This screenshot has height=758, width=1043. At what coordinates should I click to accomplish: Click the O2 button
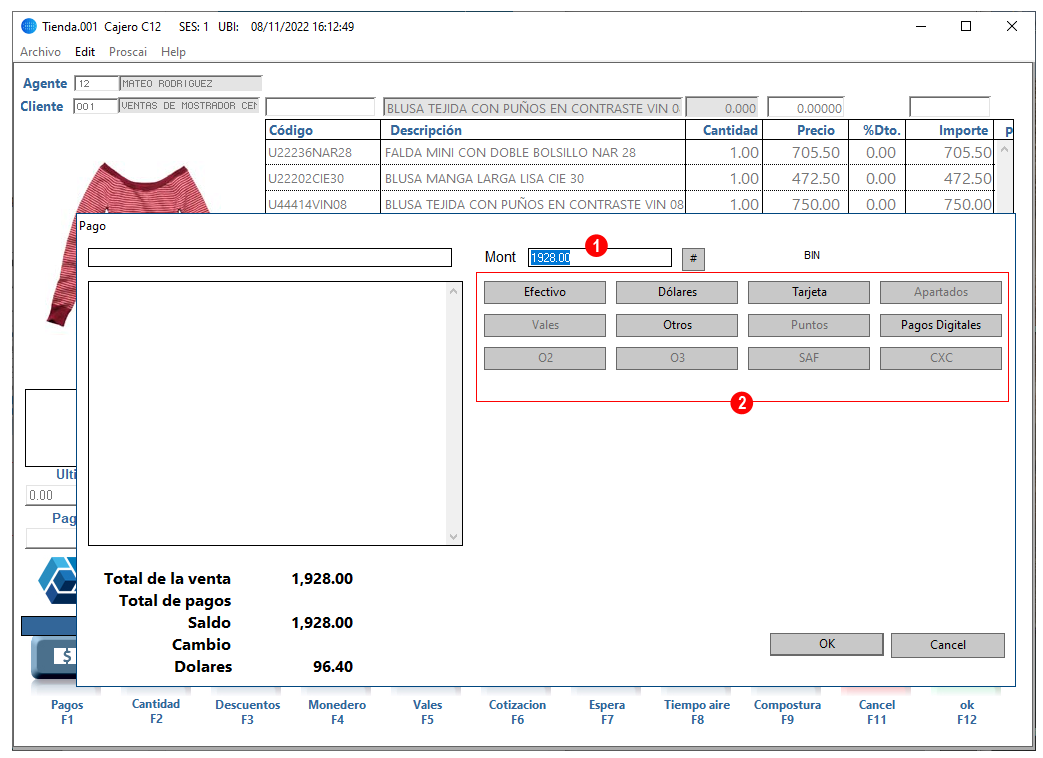pos(545,358)
